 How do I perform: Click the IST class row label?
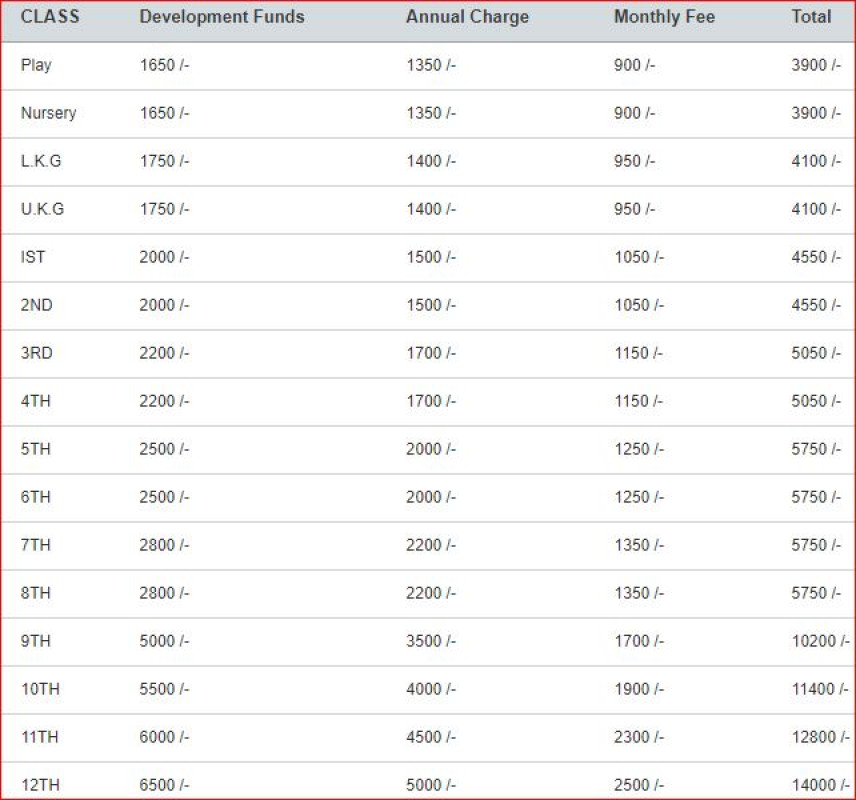point(33,257)
